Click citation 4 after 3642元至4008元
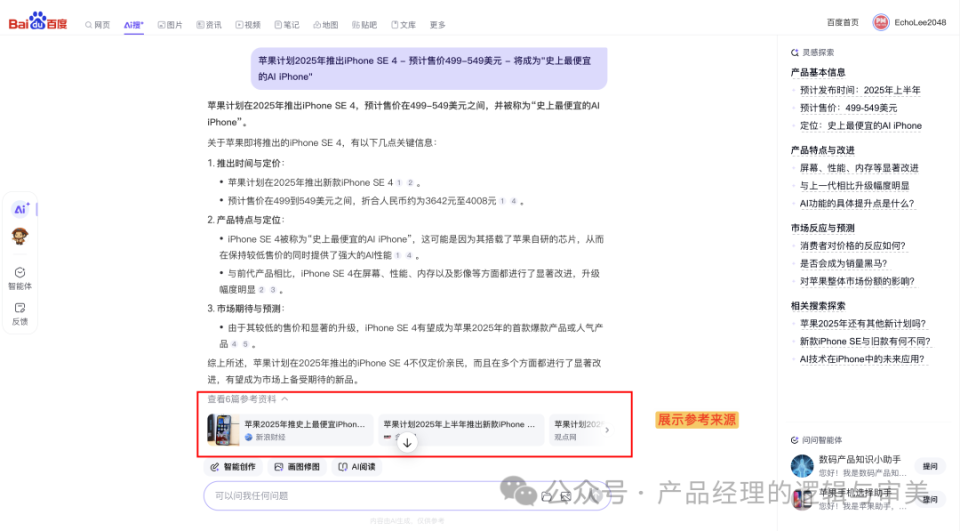This screenshot has width=960, height=531. coord(514,201)
